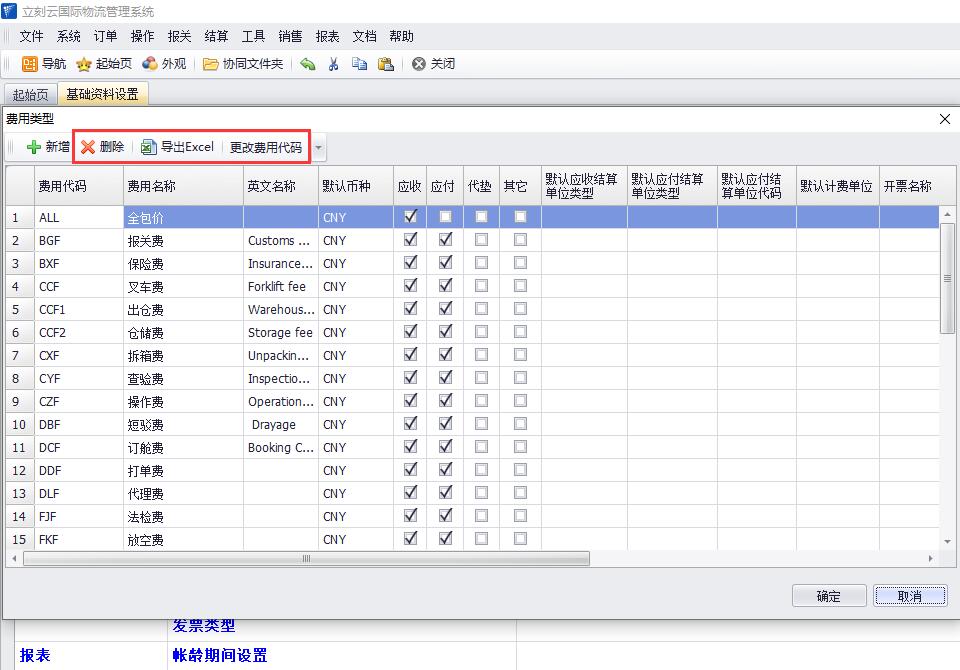Open the 结算 menu
Image resolution: width=960 pixels, height=670 pixels.
pyautogui.click(x=216, y=36)
